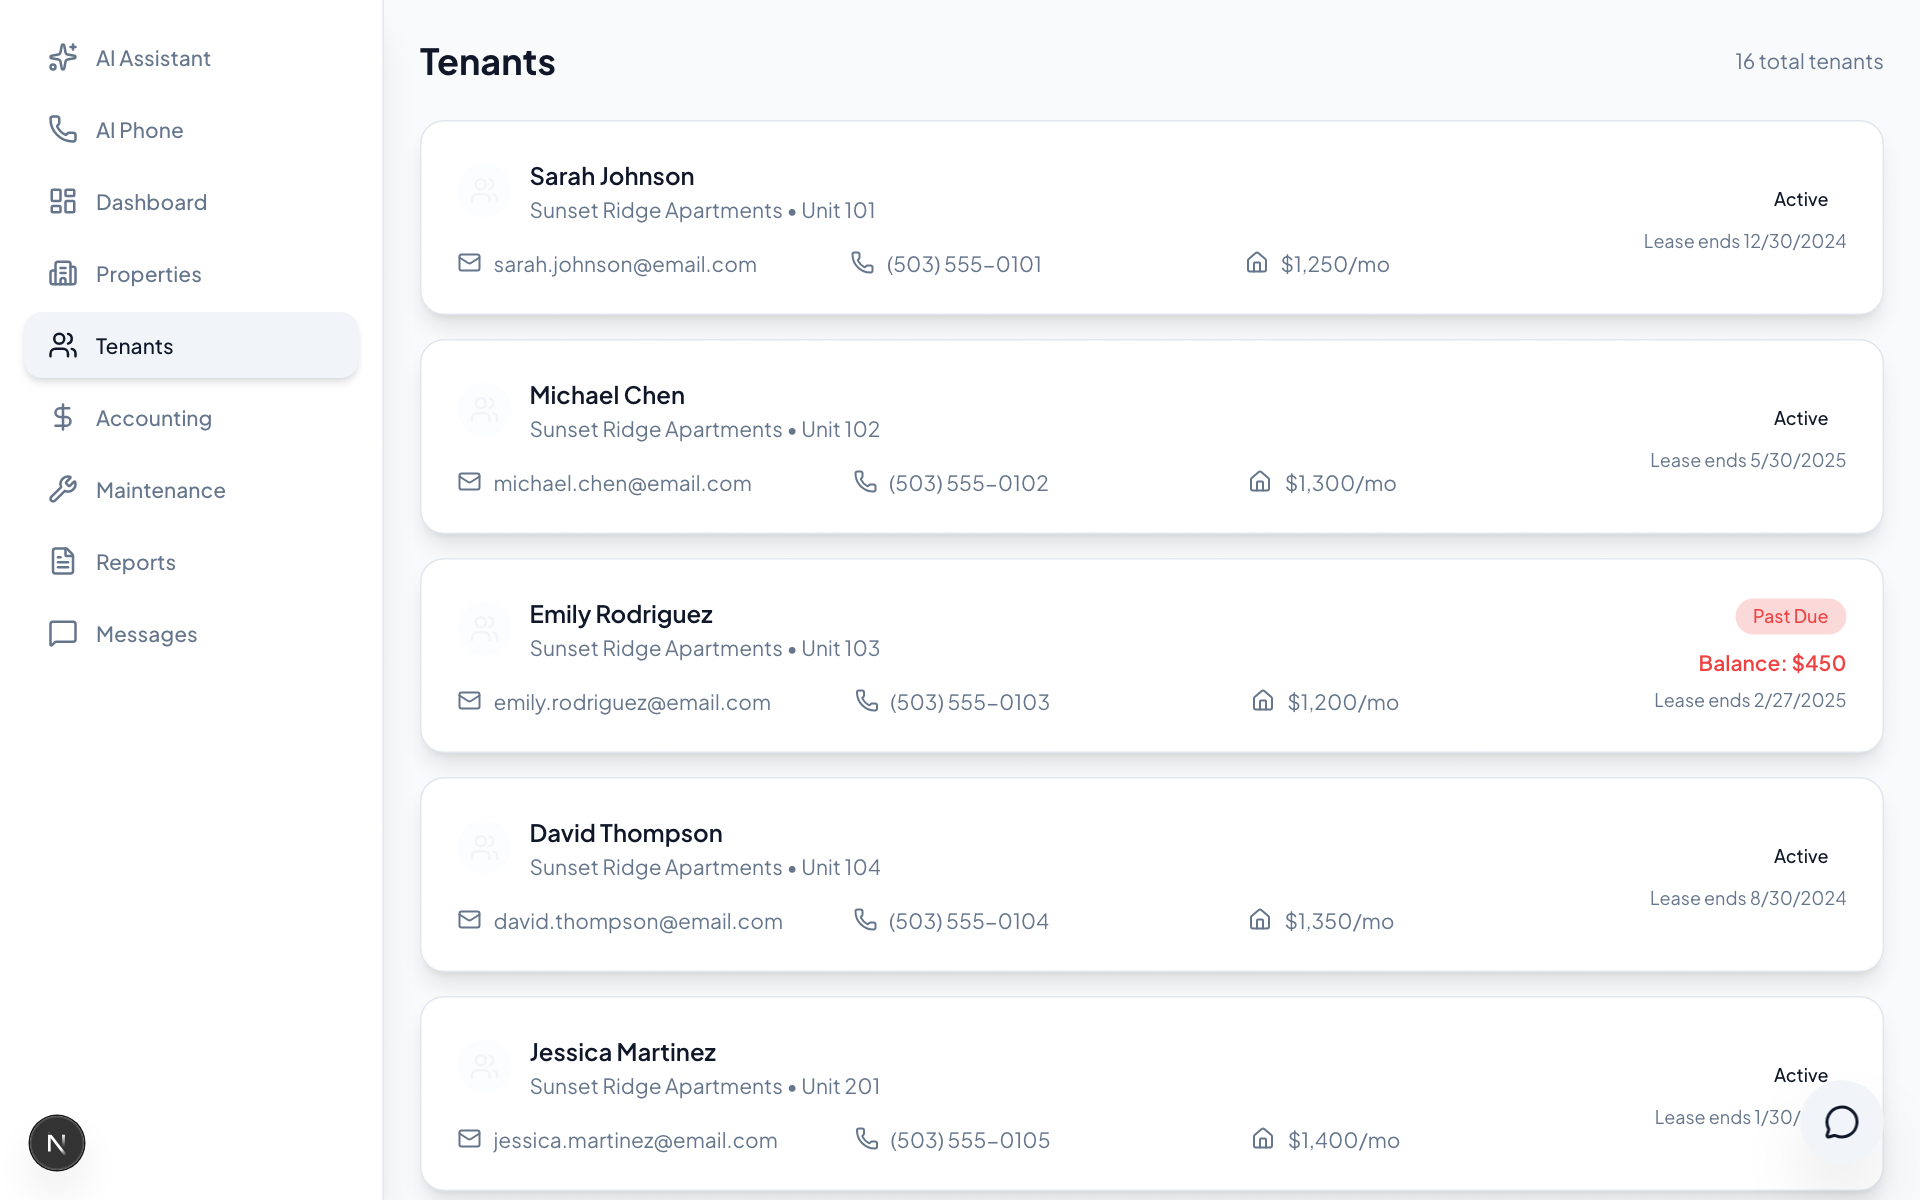Click the phone icon beside (503) 555-0101
The image size is (1920, 1200).
[862, 263]
